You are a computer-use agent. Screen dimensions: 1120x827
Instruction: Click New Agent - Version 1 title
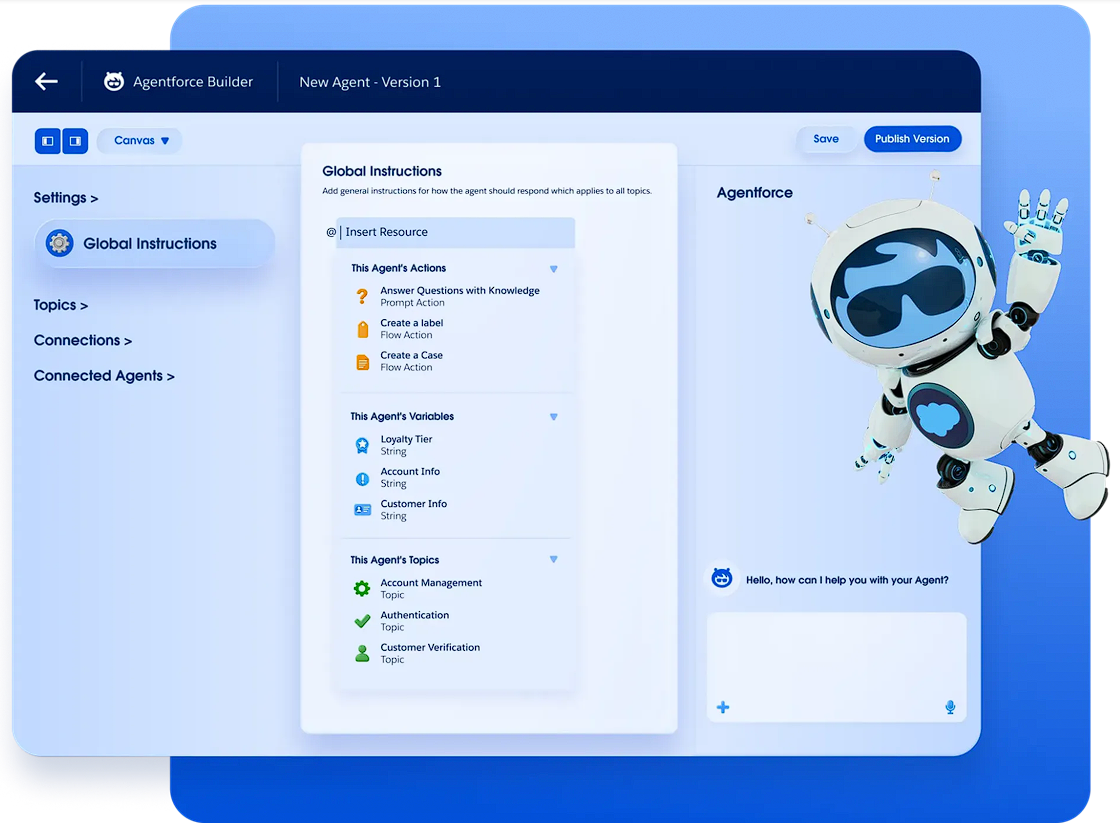click(x=370, y=82)
